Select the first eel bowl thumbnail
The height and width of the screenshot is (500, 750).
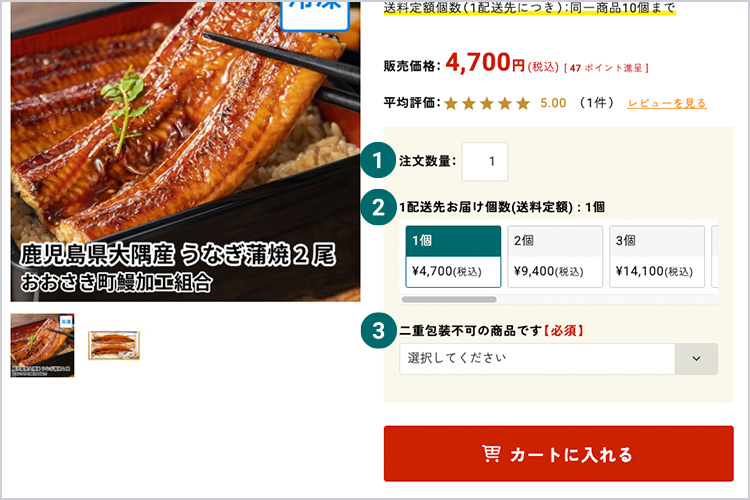[x=43, y=345]
